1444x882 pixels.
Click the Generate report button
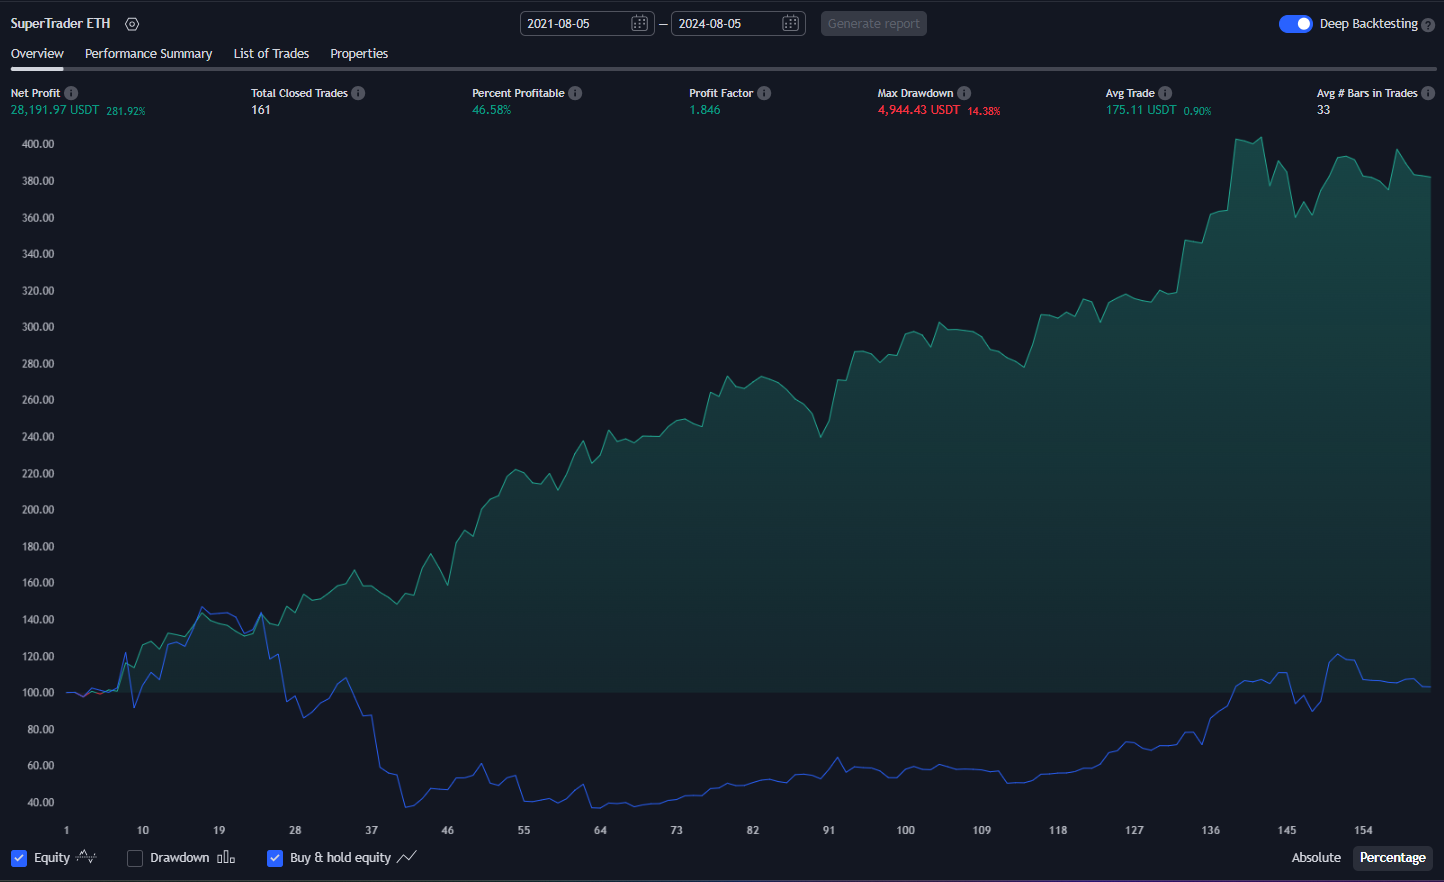[874, 24]
